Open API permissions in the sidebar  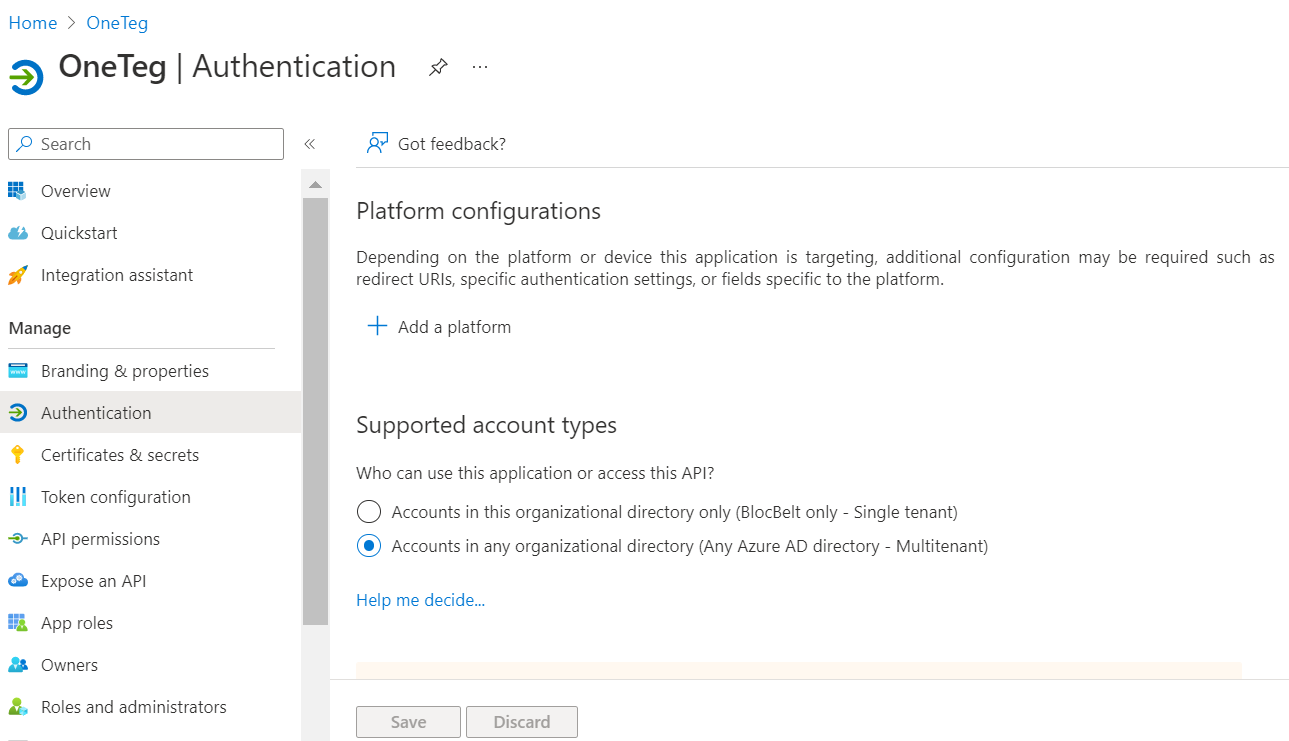(x=100, y=539)
